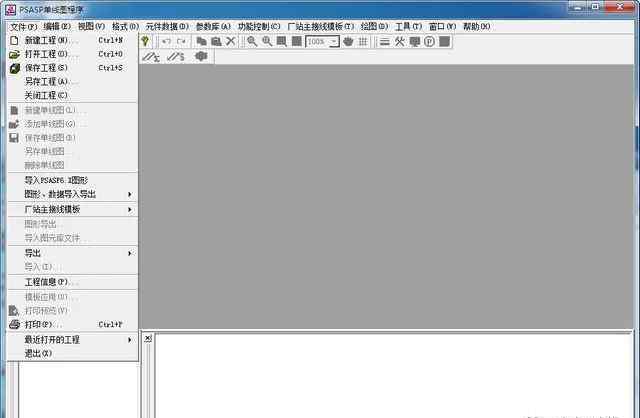Choose 打印(P) with printer icon
The height and width of the screenshot is (418, 640).
coord(73,325)
